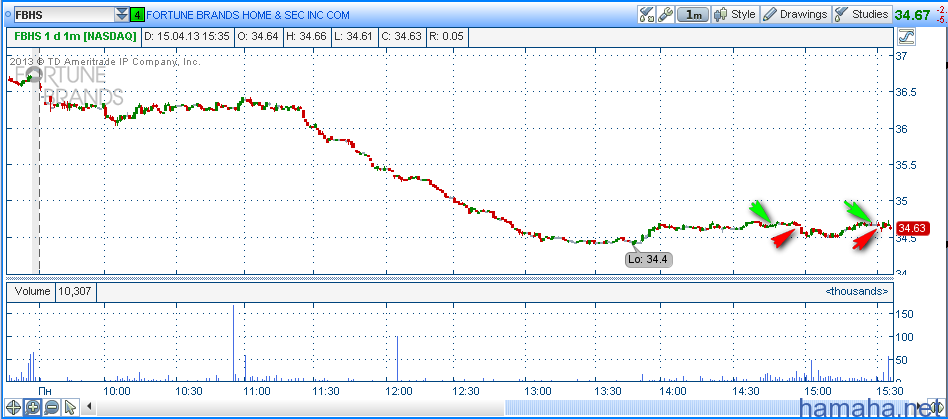Image resolution: width=948 pixels, height=419 pixels.
Task: Select the arrow pointer tool
Action: (x=70, y=408)
